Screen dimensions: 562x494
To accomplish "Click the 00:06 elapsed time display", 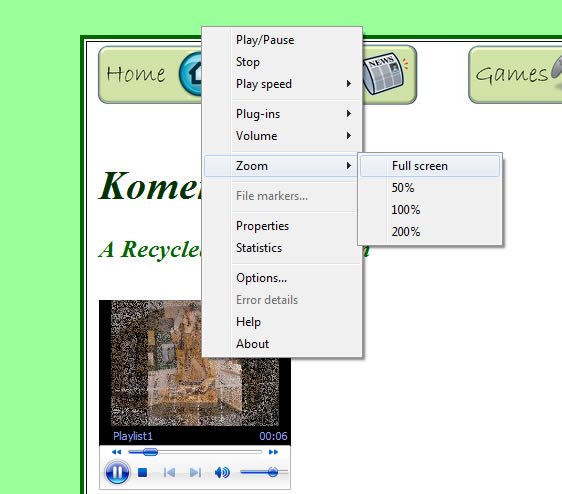I will (x=273, y=436).
